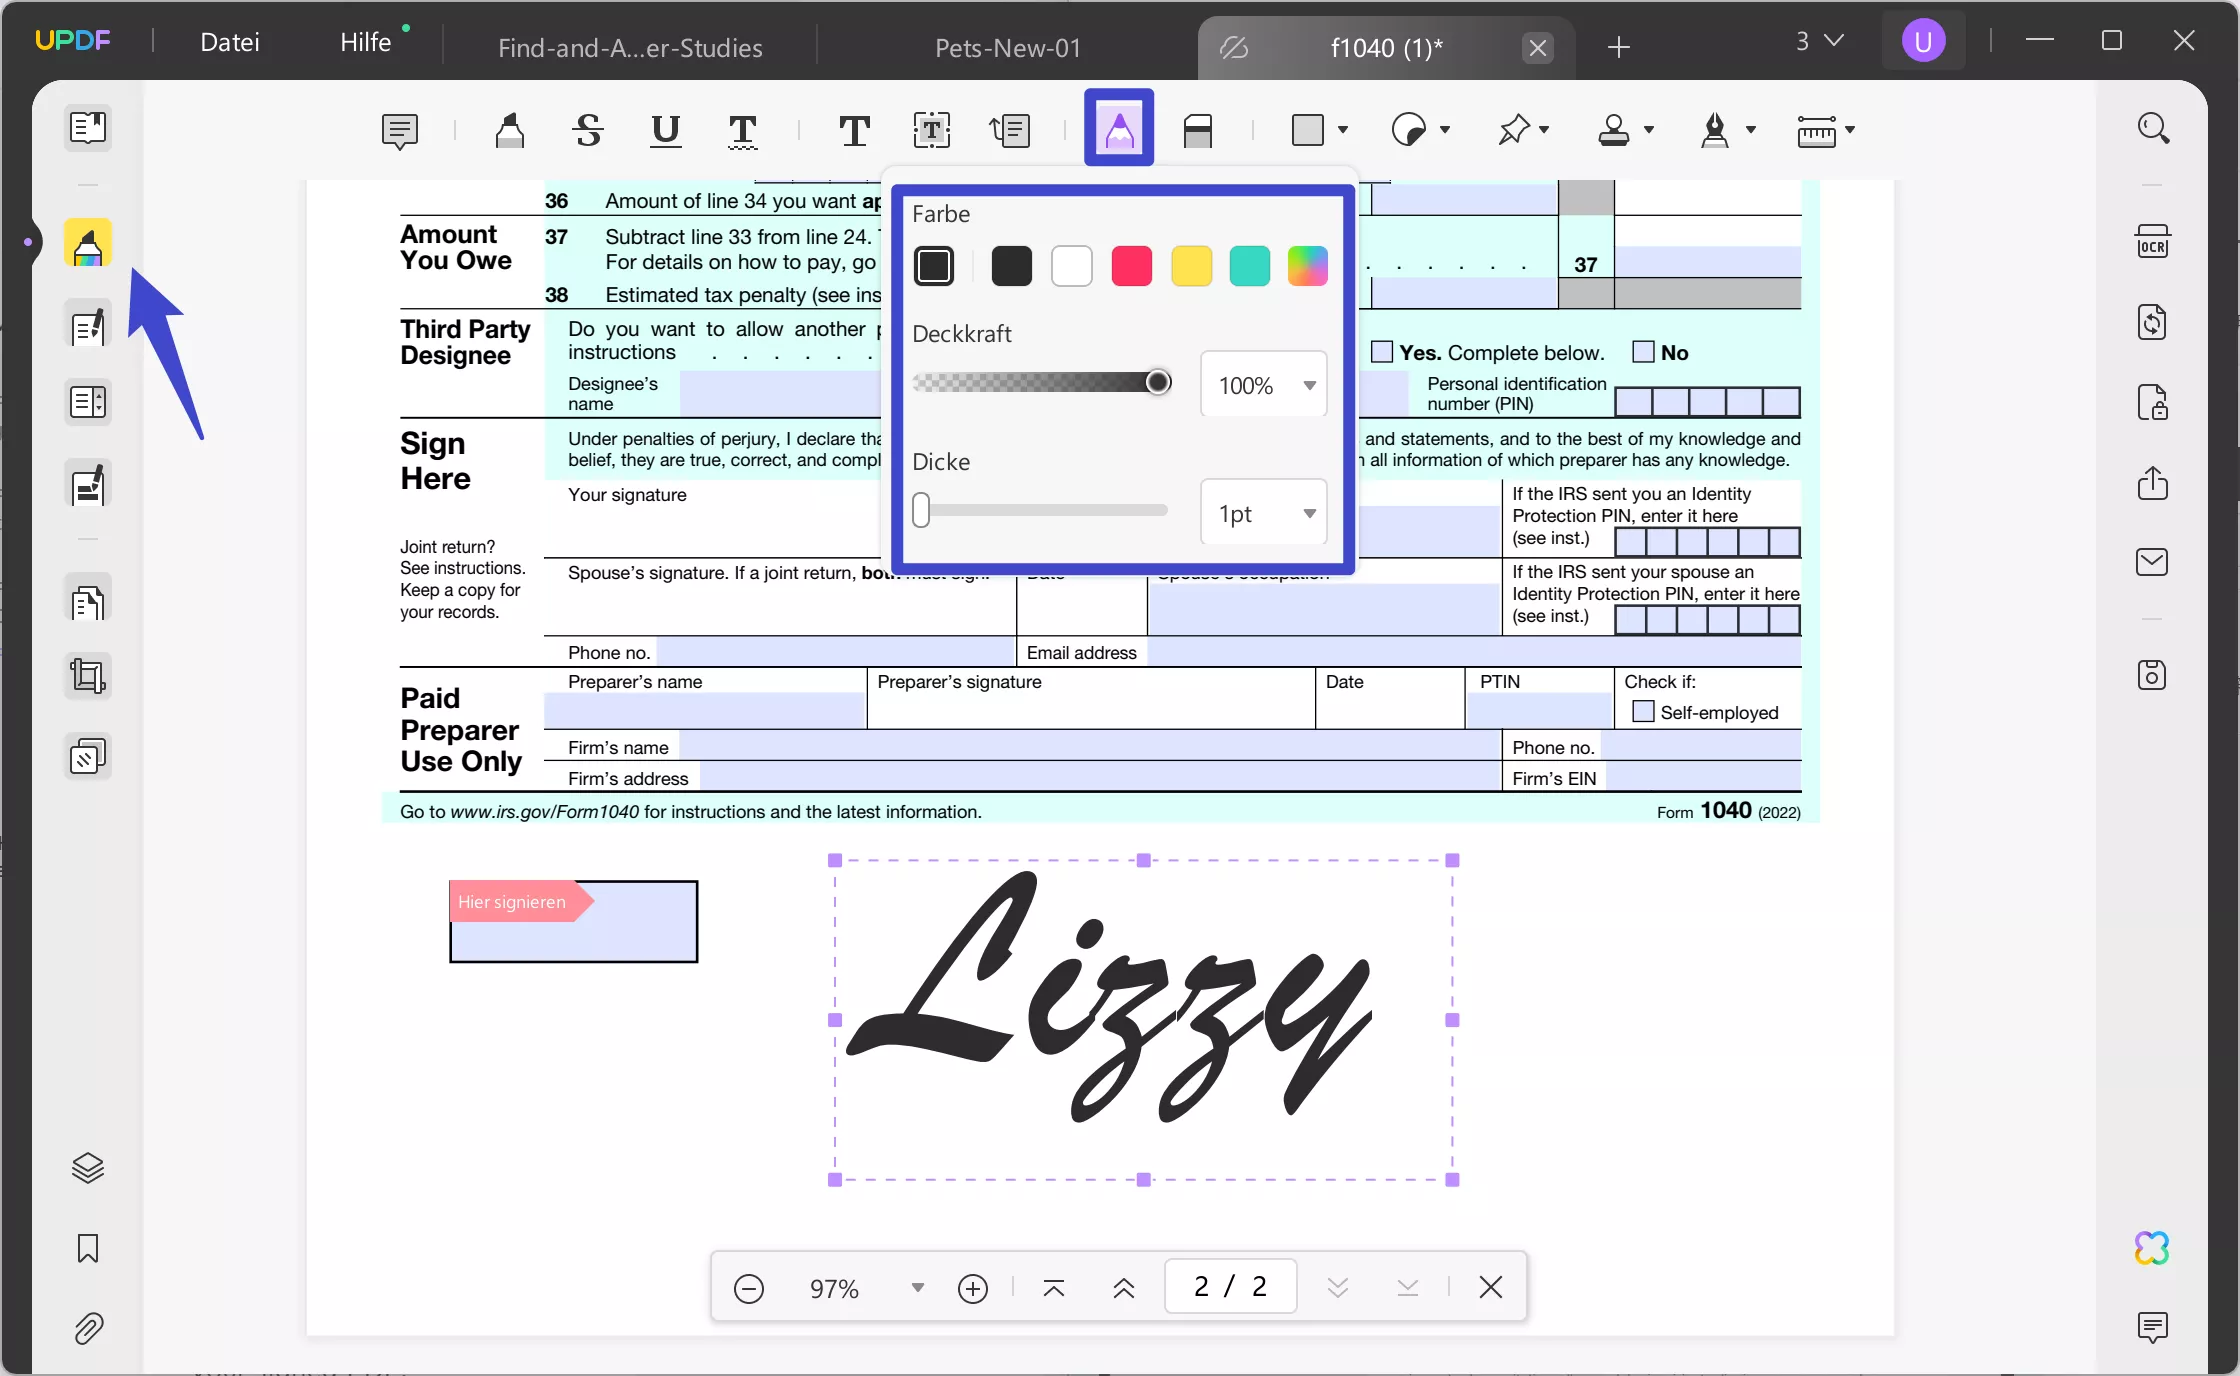Pick the red color swatch
The width and height of the screenshot is (2240, 1376).
[x=1131, y=266]
